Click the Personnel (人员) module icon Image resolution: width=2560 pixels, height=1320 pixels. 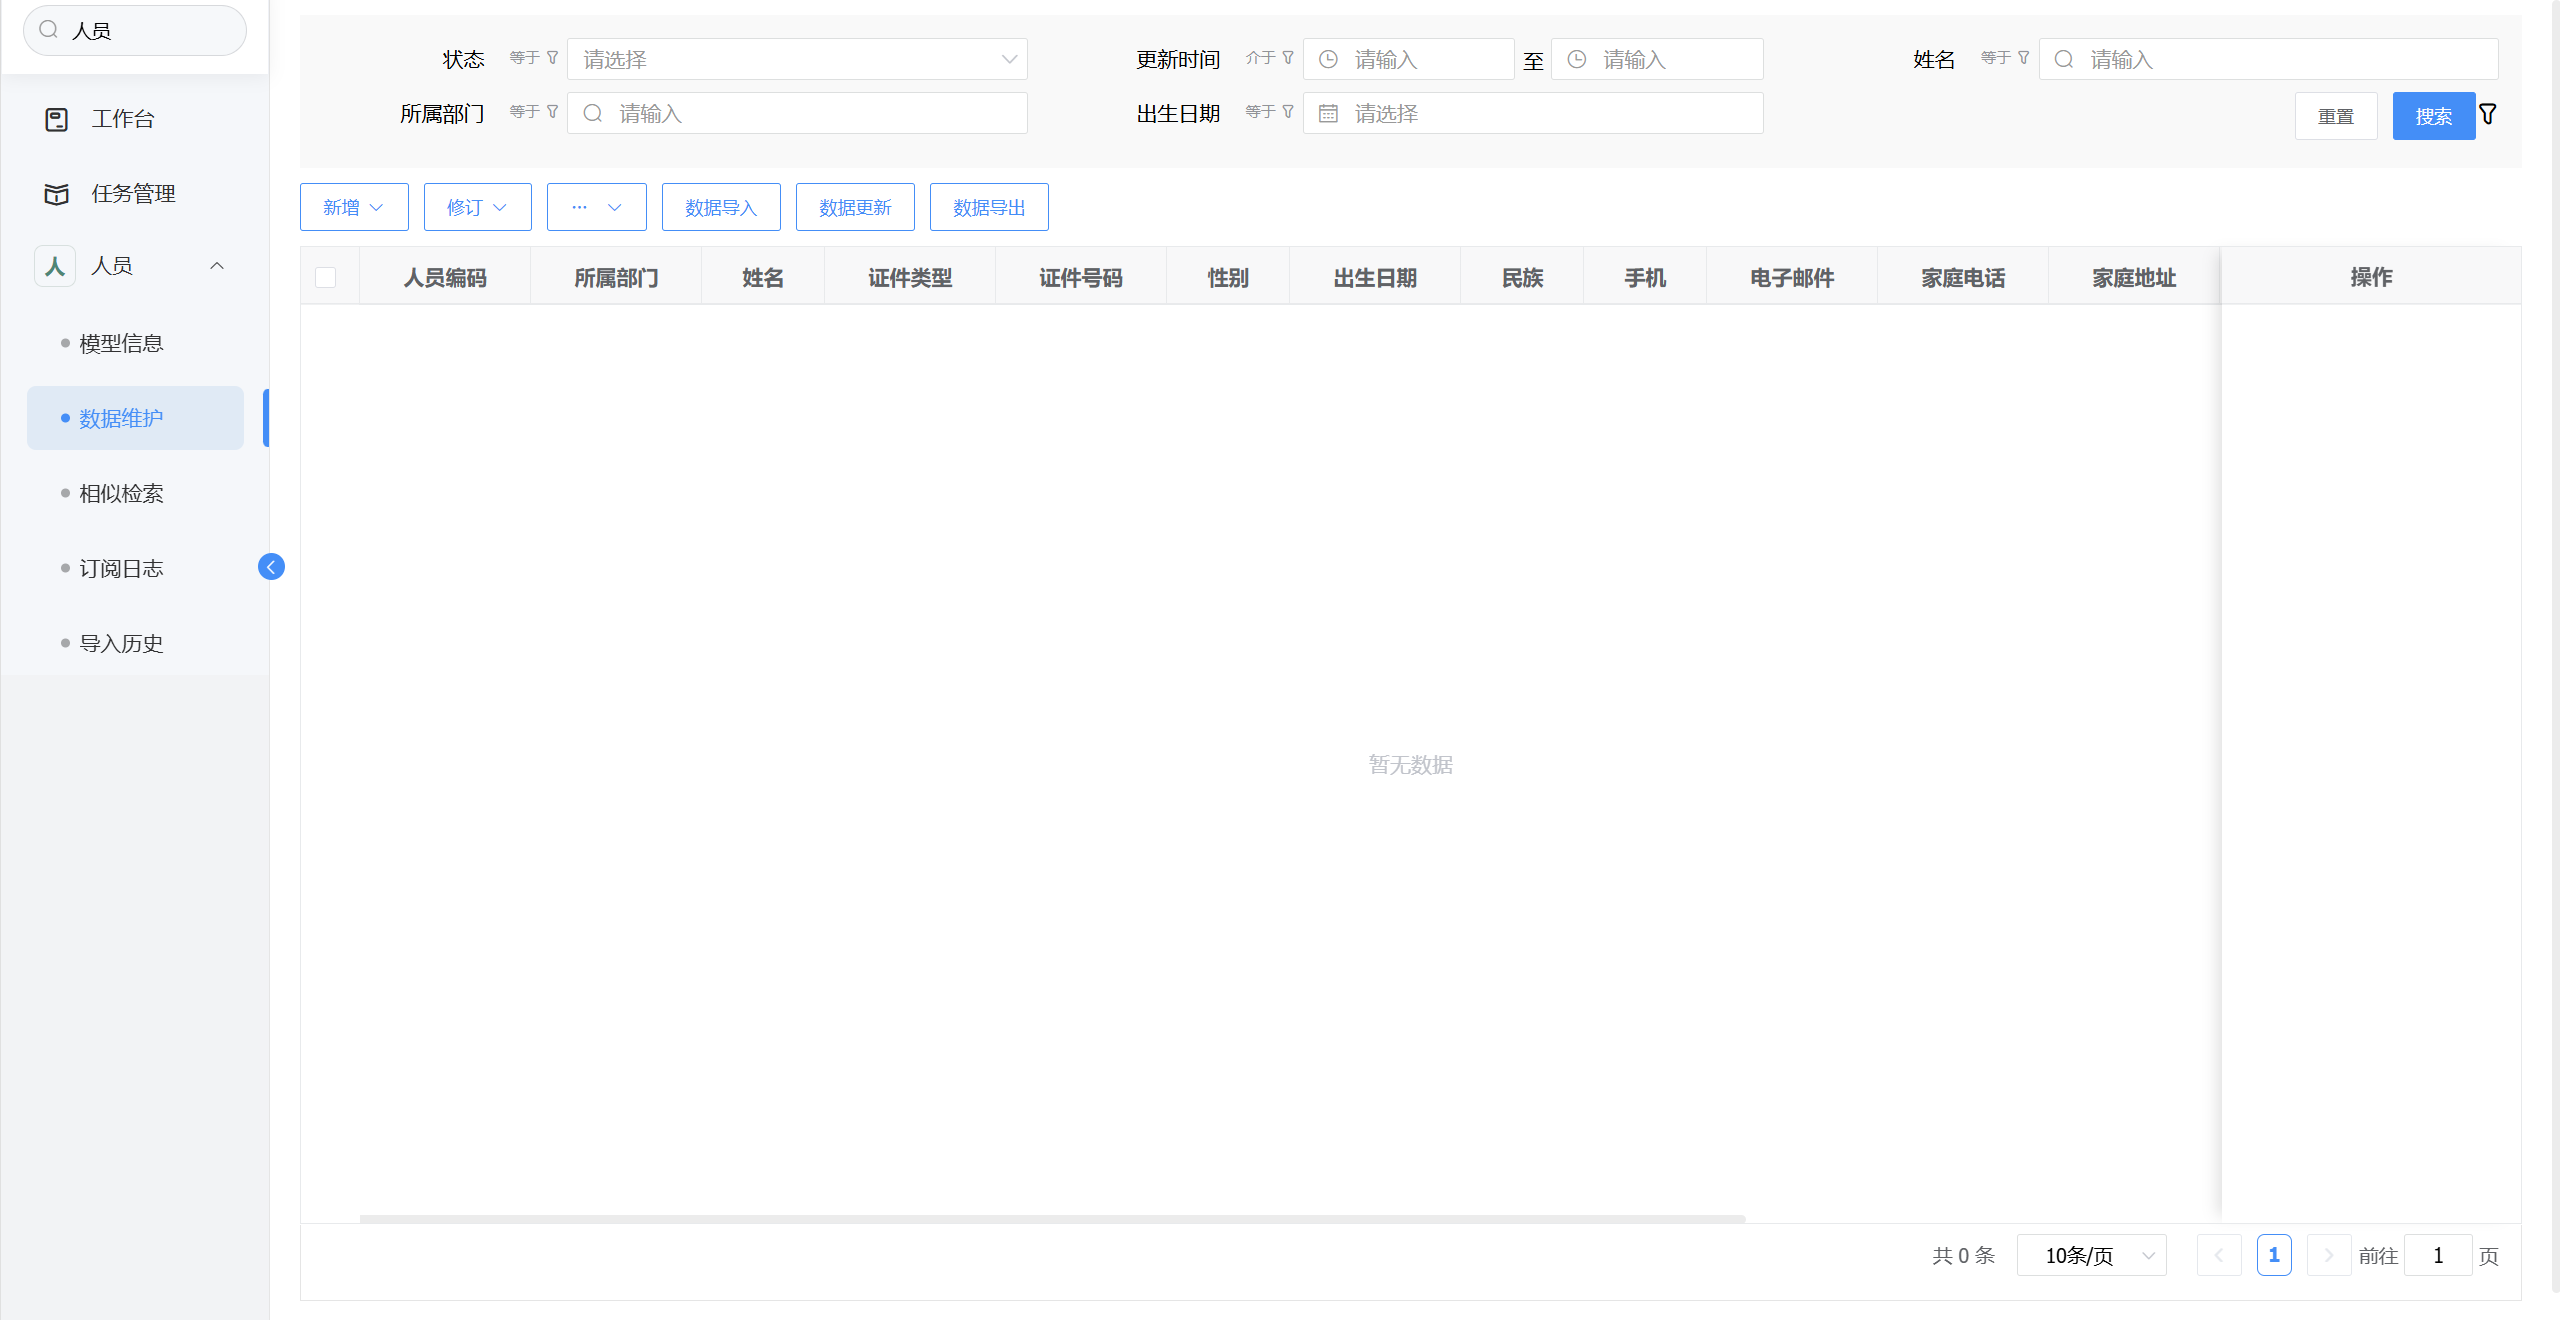click(x=55, y=266)
